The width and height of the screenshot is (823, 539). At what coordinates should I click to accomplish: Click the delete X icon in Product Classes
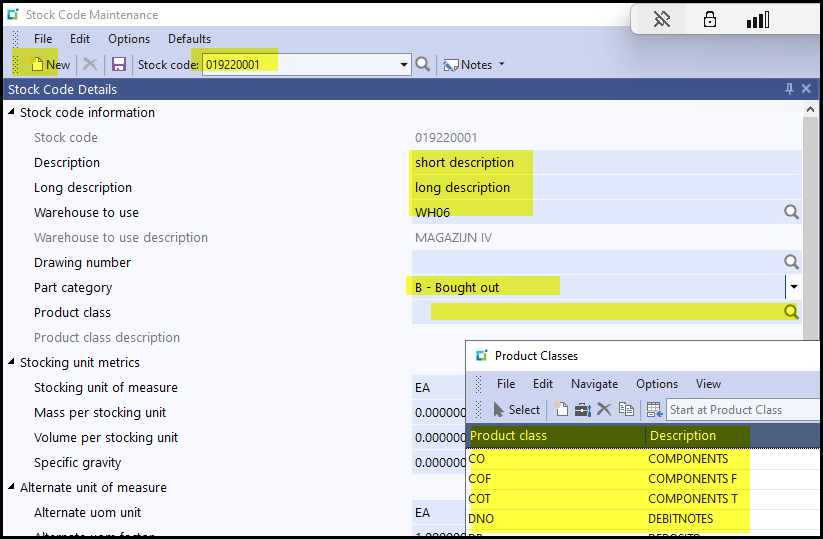[x=604, y=409]
